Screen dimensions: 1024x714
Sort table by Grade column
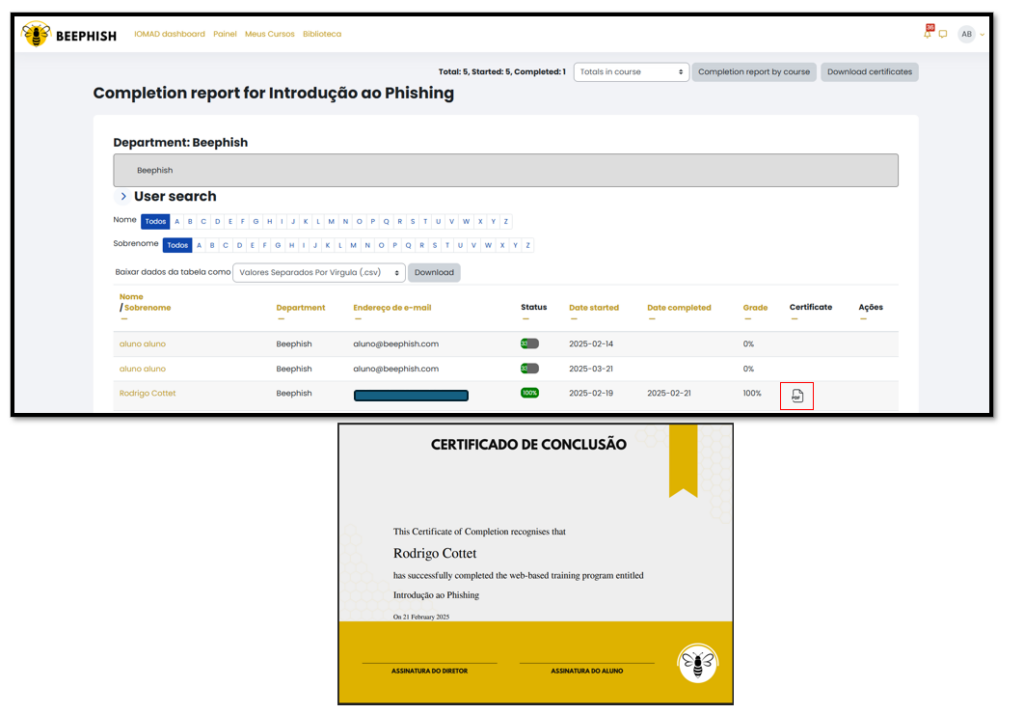755,308
